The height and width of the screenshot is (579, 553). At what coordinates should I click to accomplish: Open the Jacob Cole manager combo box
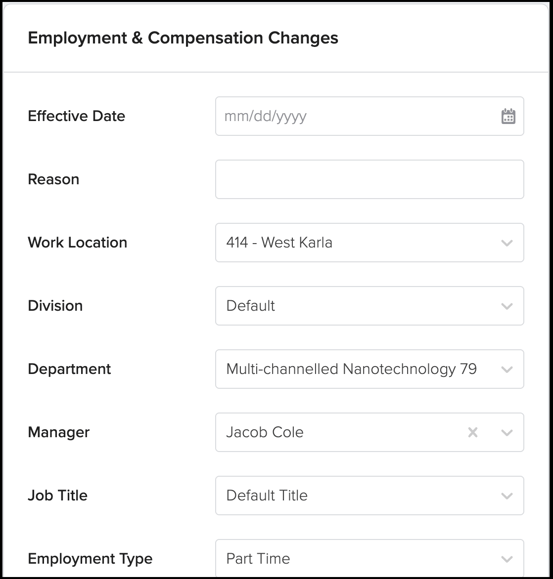(370, 432)
